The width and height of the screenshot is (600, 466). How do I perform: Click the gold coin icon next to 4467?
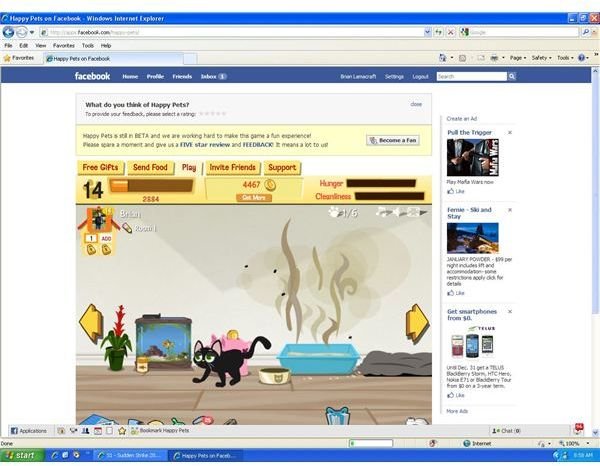(270, 185)
